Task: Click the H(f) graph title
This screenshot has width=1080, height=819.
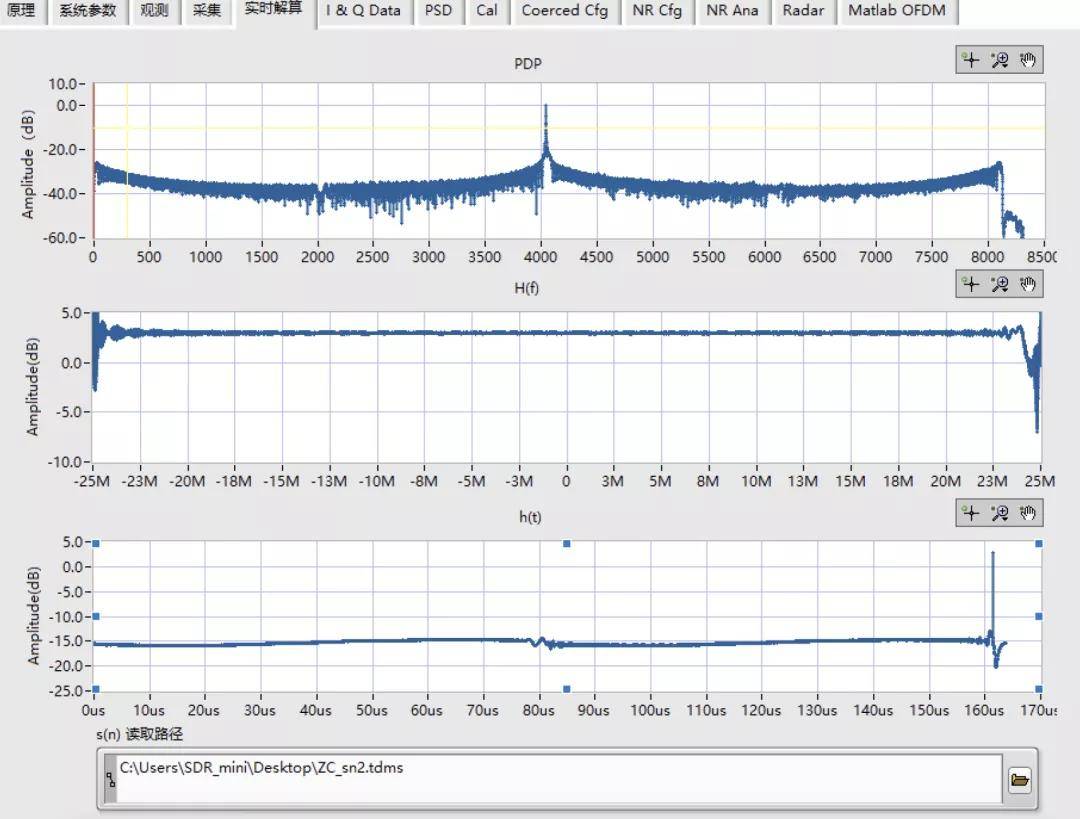Action: click(526, 288)
